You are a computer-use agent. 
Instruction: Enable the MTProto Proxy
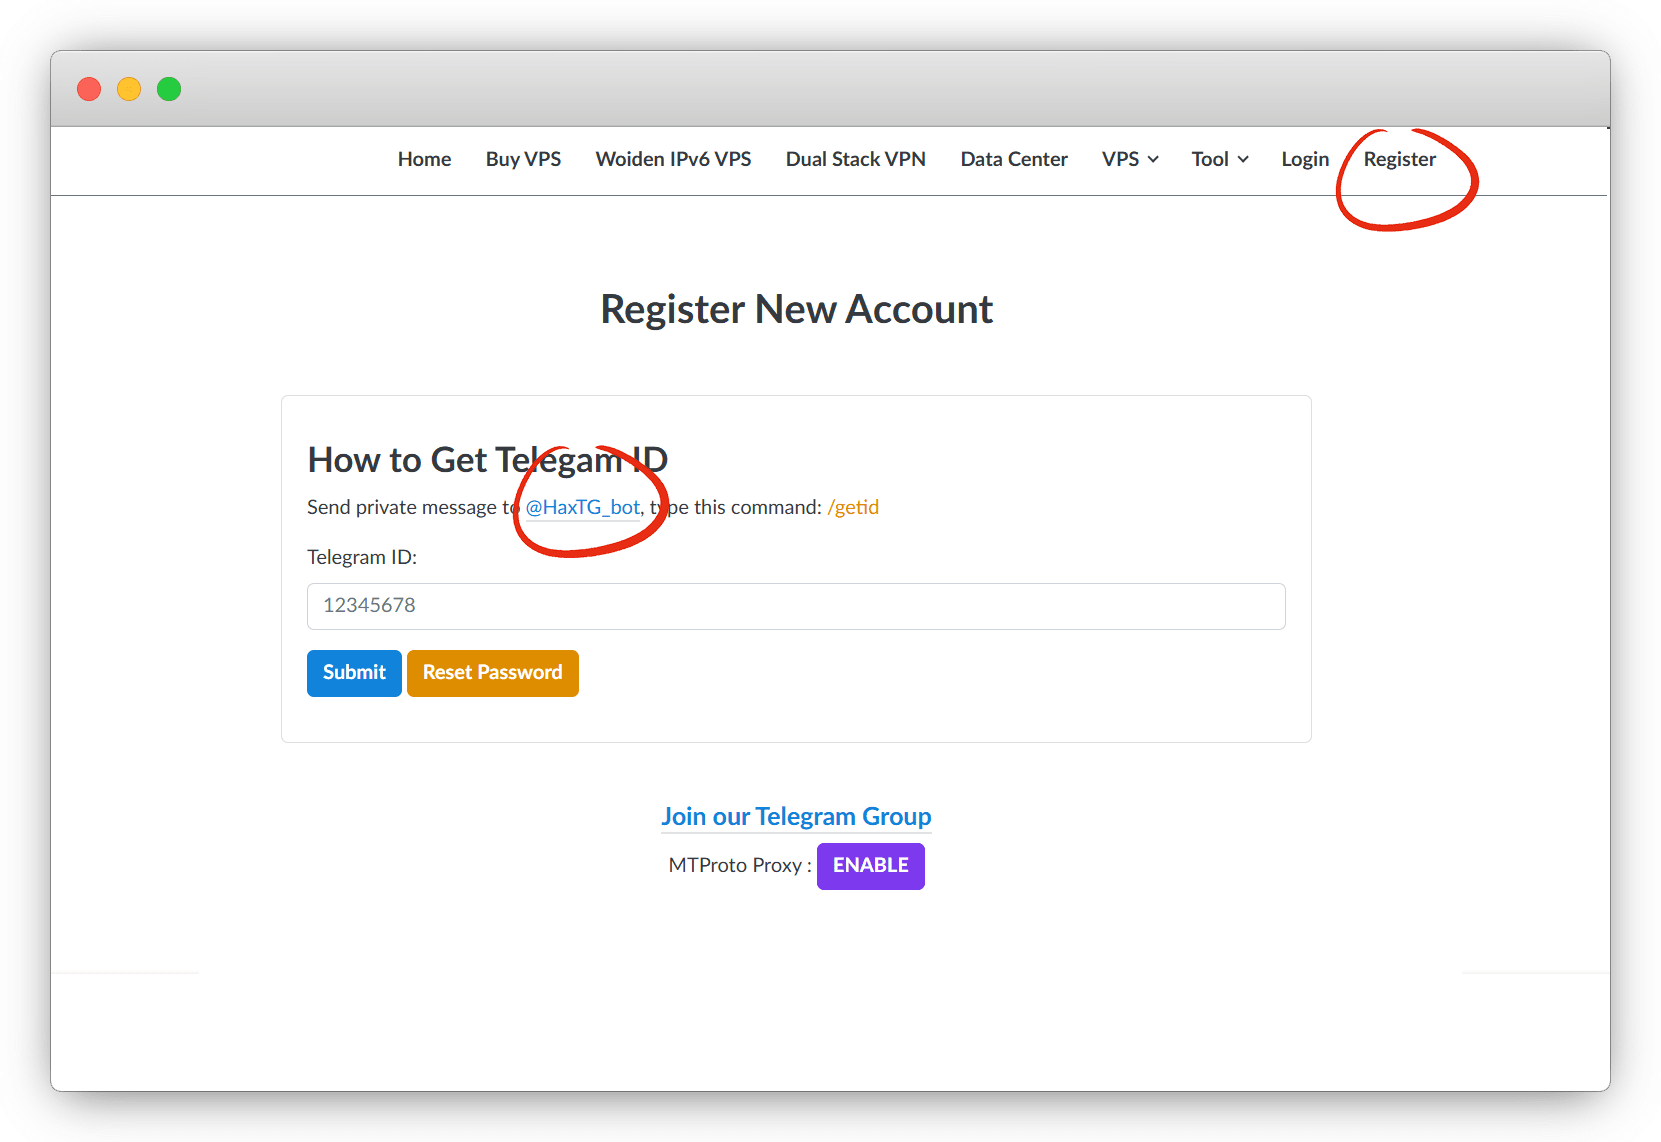870,866
